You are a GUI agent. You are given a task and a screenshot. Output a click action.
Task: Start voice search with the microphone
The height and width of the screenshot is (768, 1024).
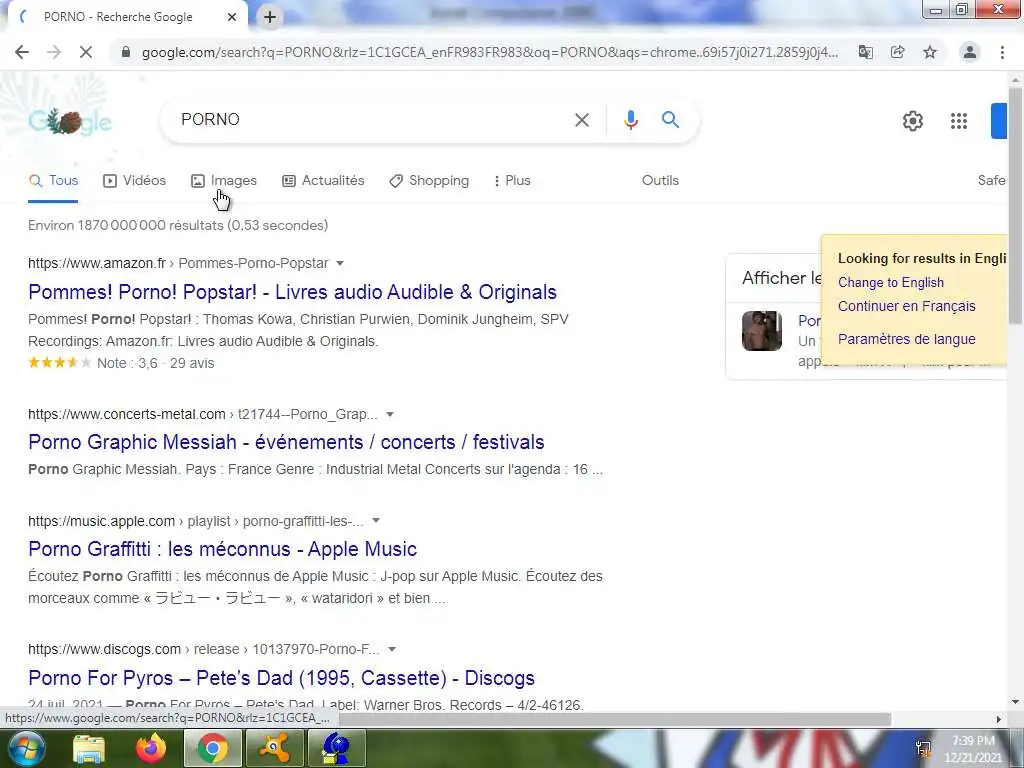630,120
